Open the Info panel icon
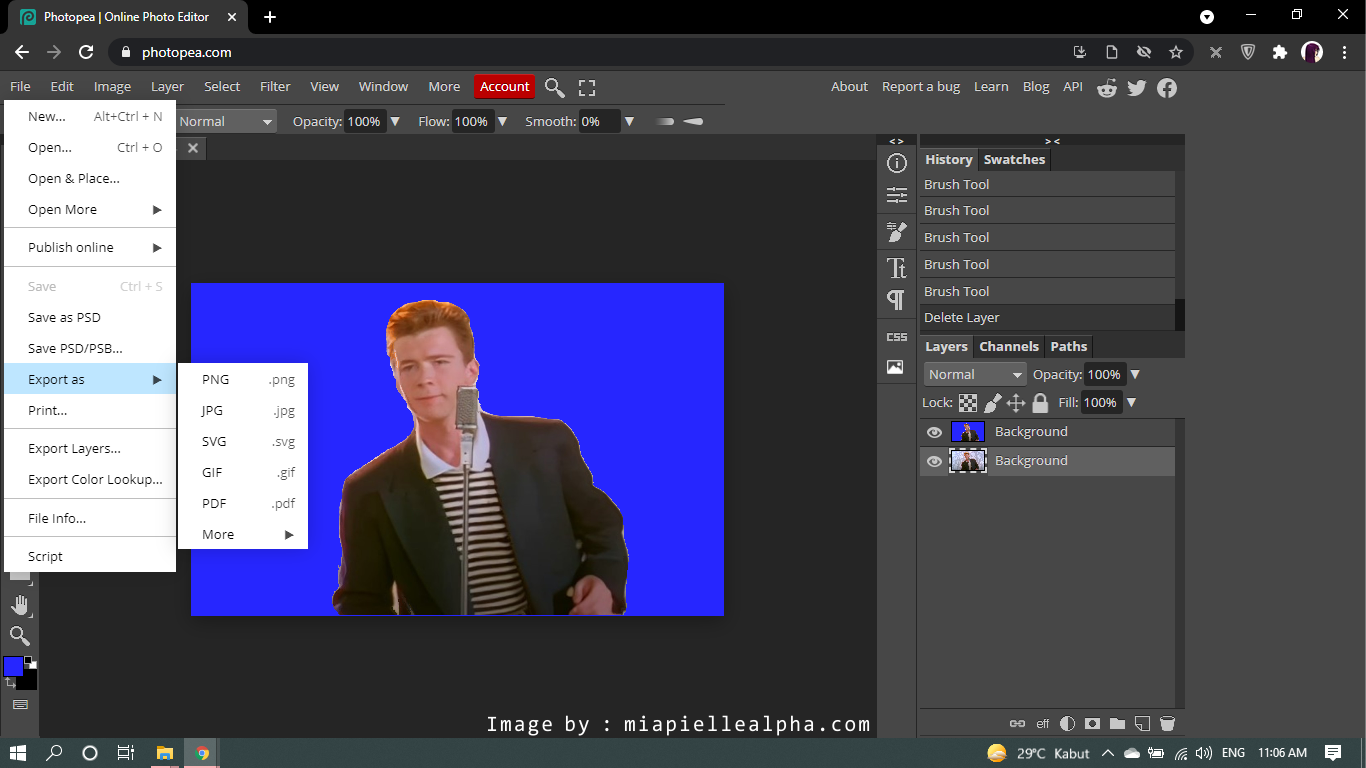 pos(897,163)
